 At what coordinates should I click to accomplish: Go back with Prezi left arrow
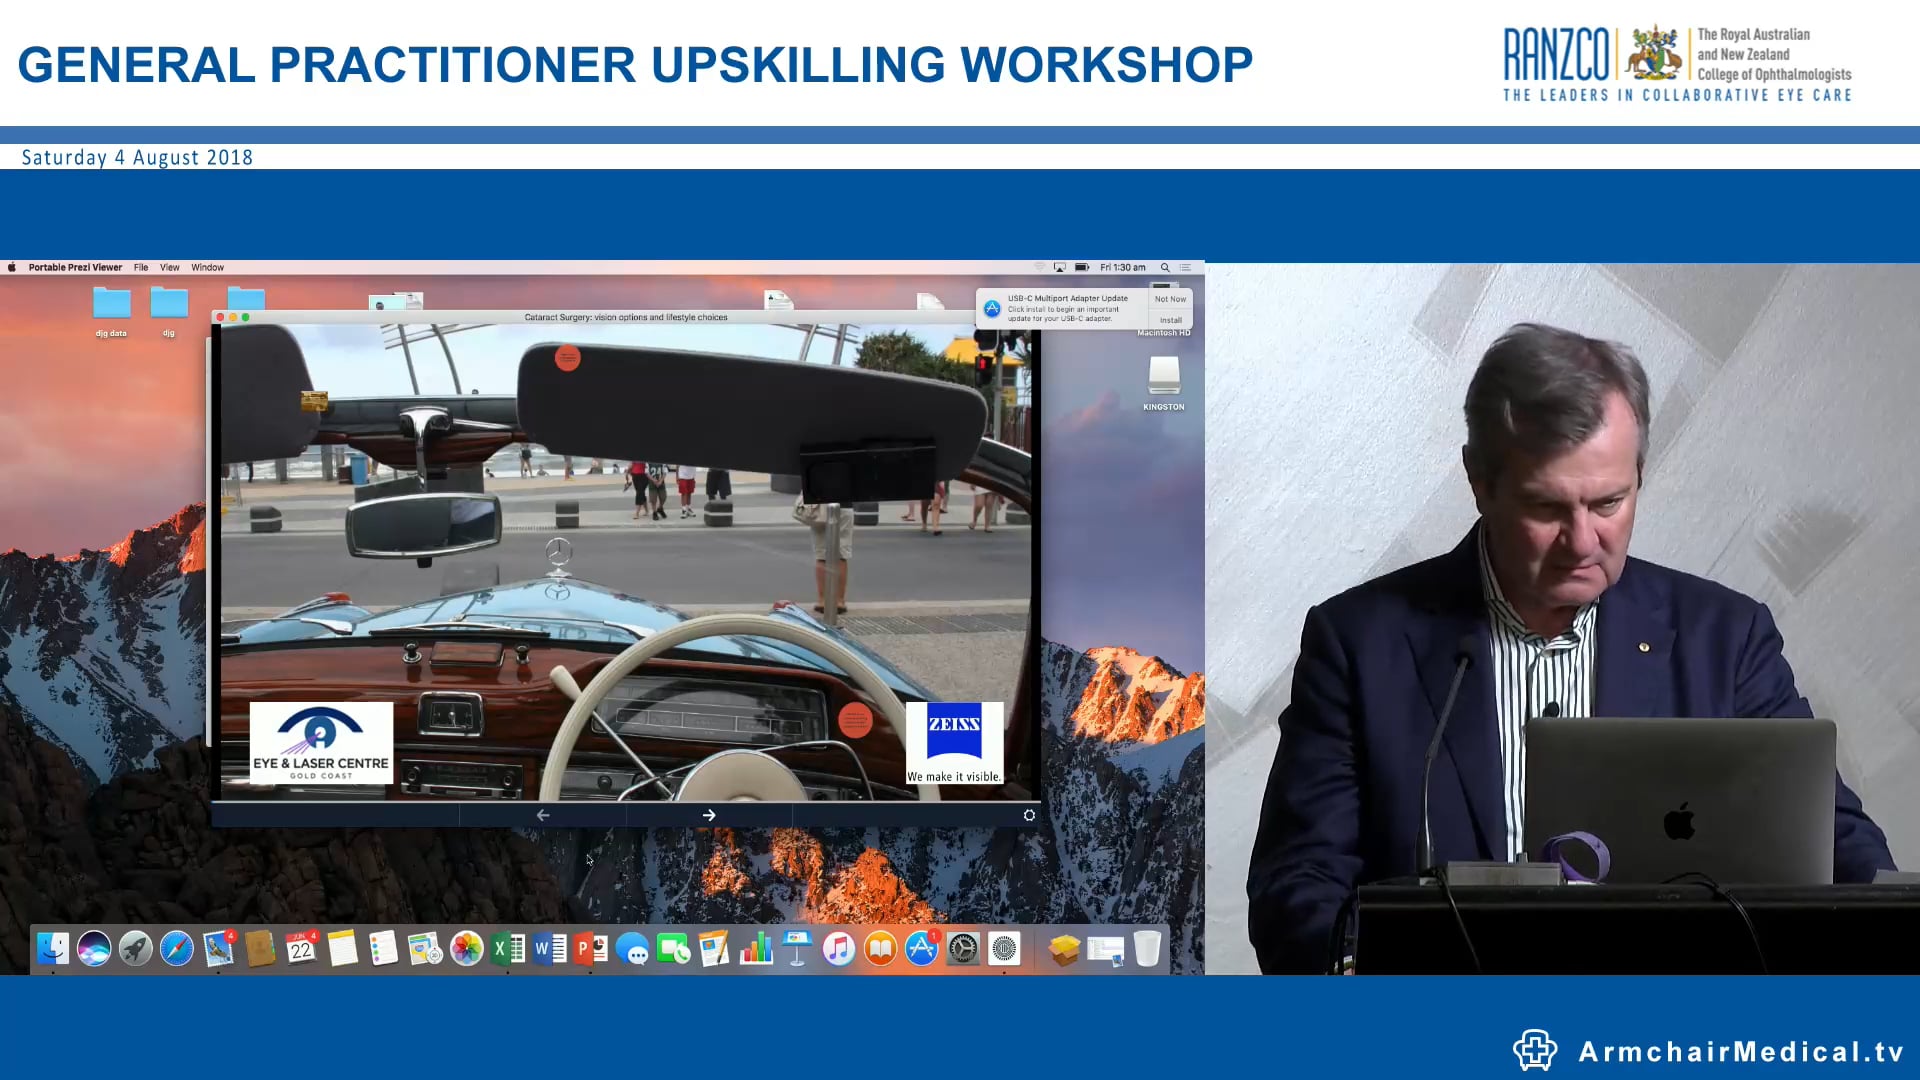(x=543, y=815)
